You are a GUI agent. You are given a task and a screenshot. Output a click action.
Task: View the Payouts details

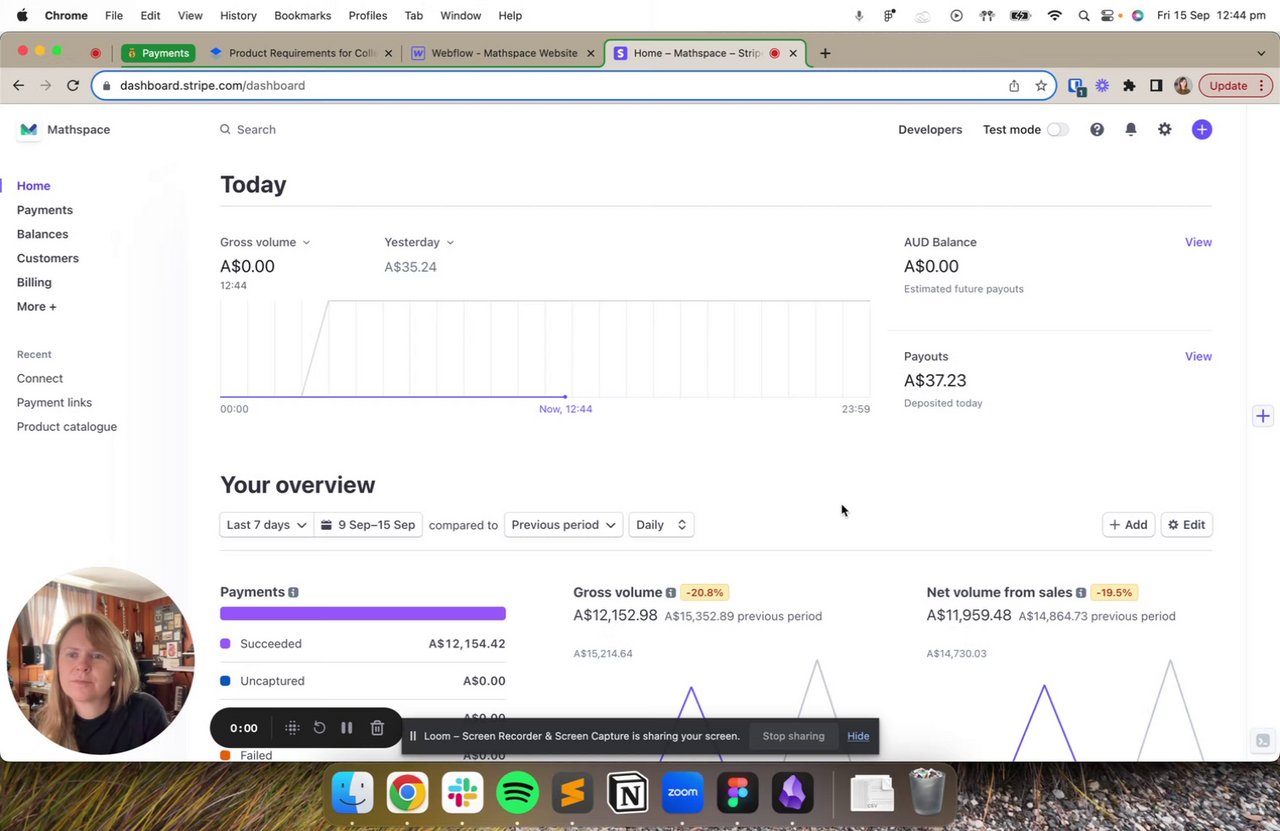pyautogui.click(x=1198, y=356)
